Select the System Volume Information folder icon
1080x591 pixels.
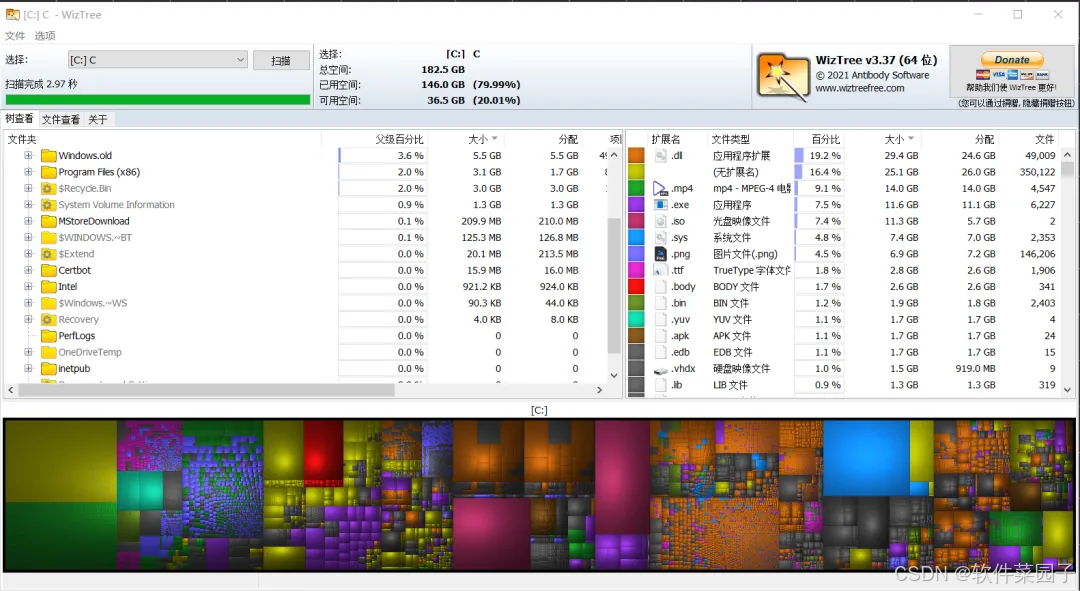48,205
